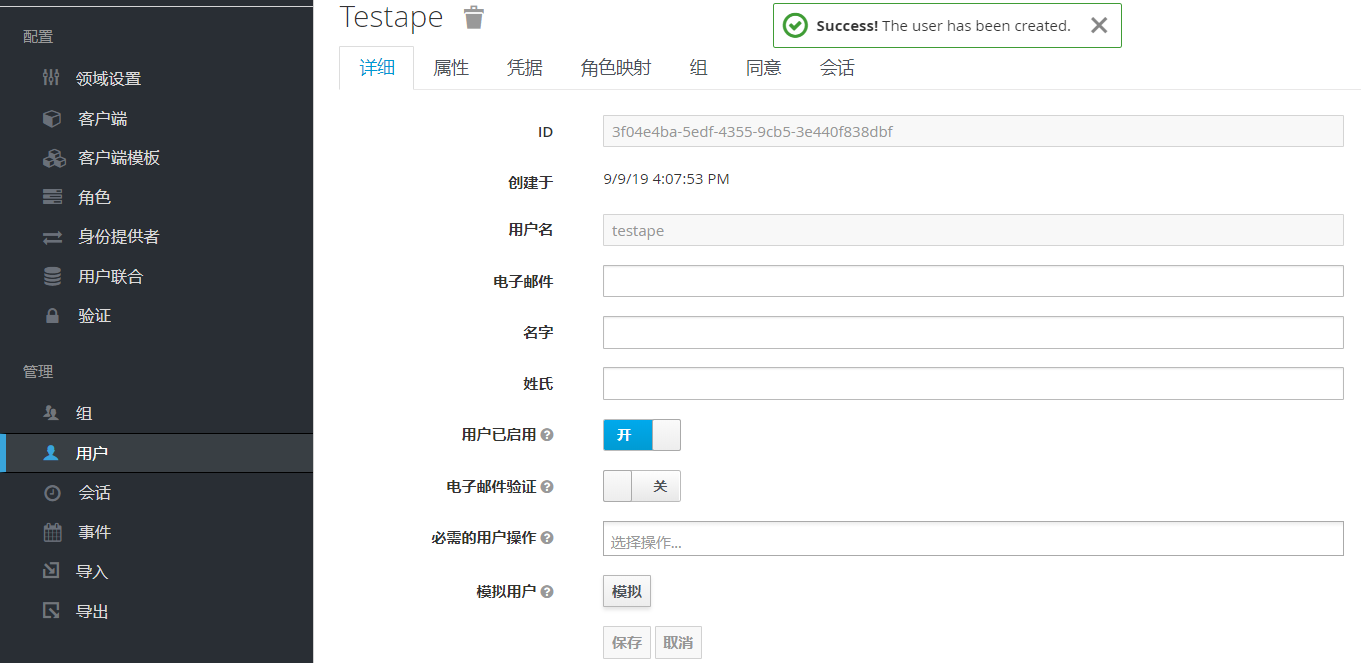
Task: Enable the 电子邮件验证 switch
Action: 641,486
